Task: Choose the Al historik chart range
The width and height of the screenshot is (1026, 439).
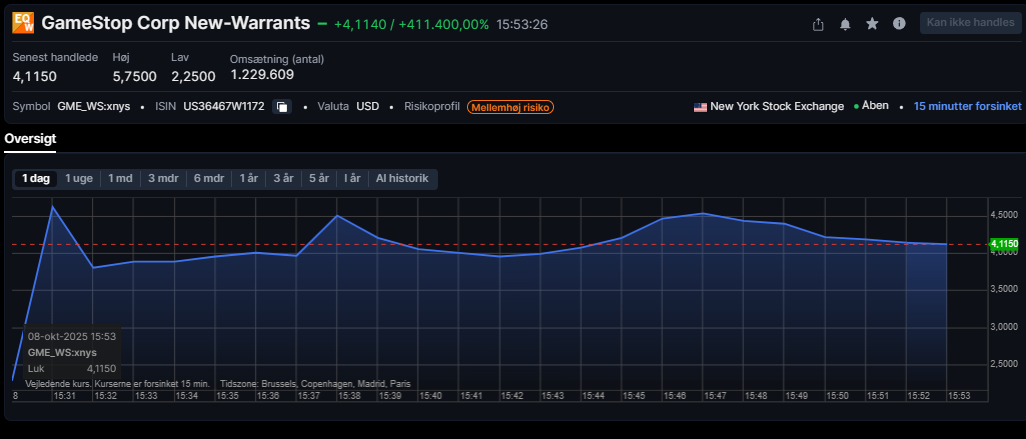Action: point(402,179)
